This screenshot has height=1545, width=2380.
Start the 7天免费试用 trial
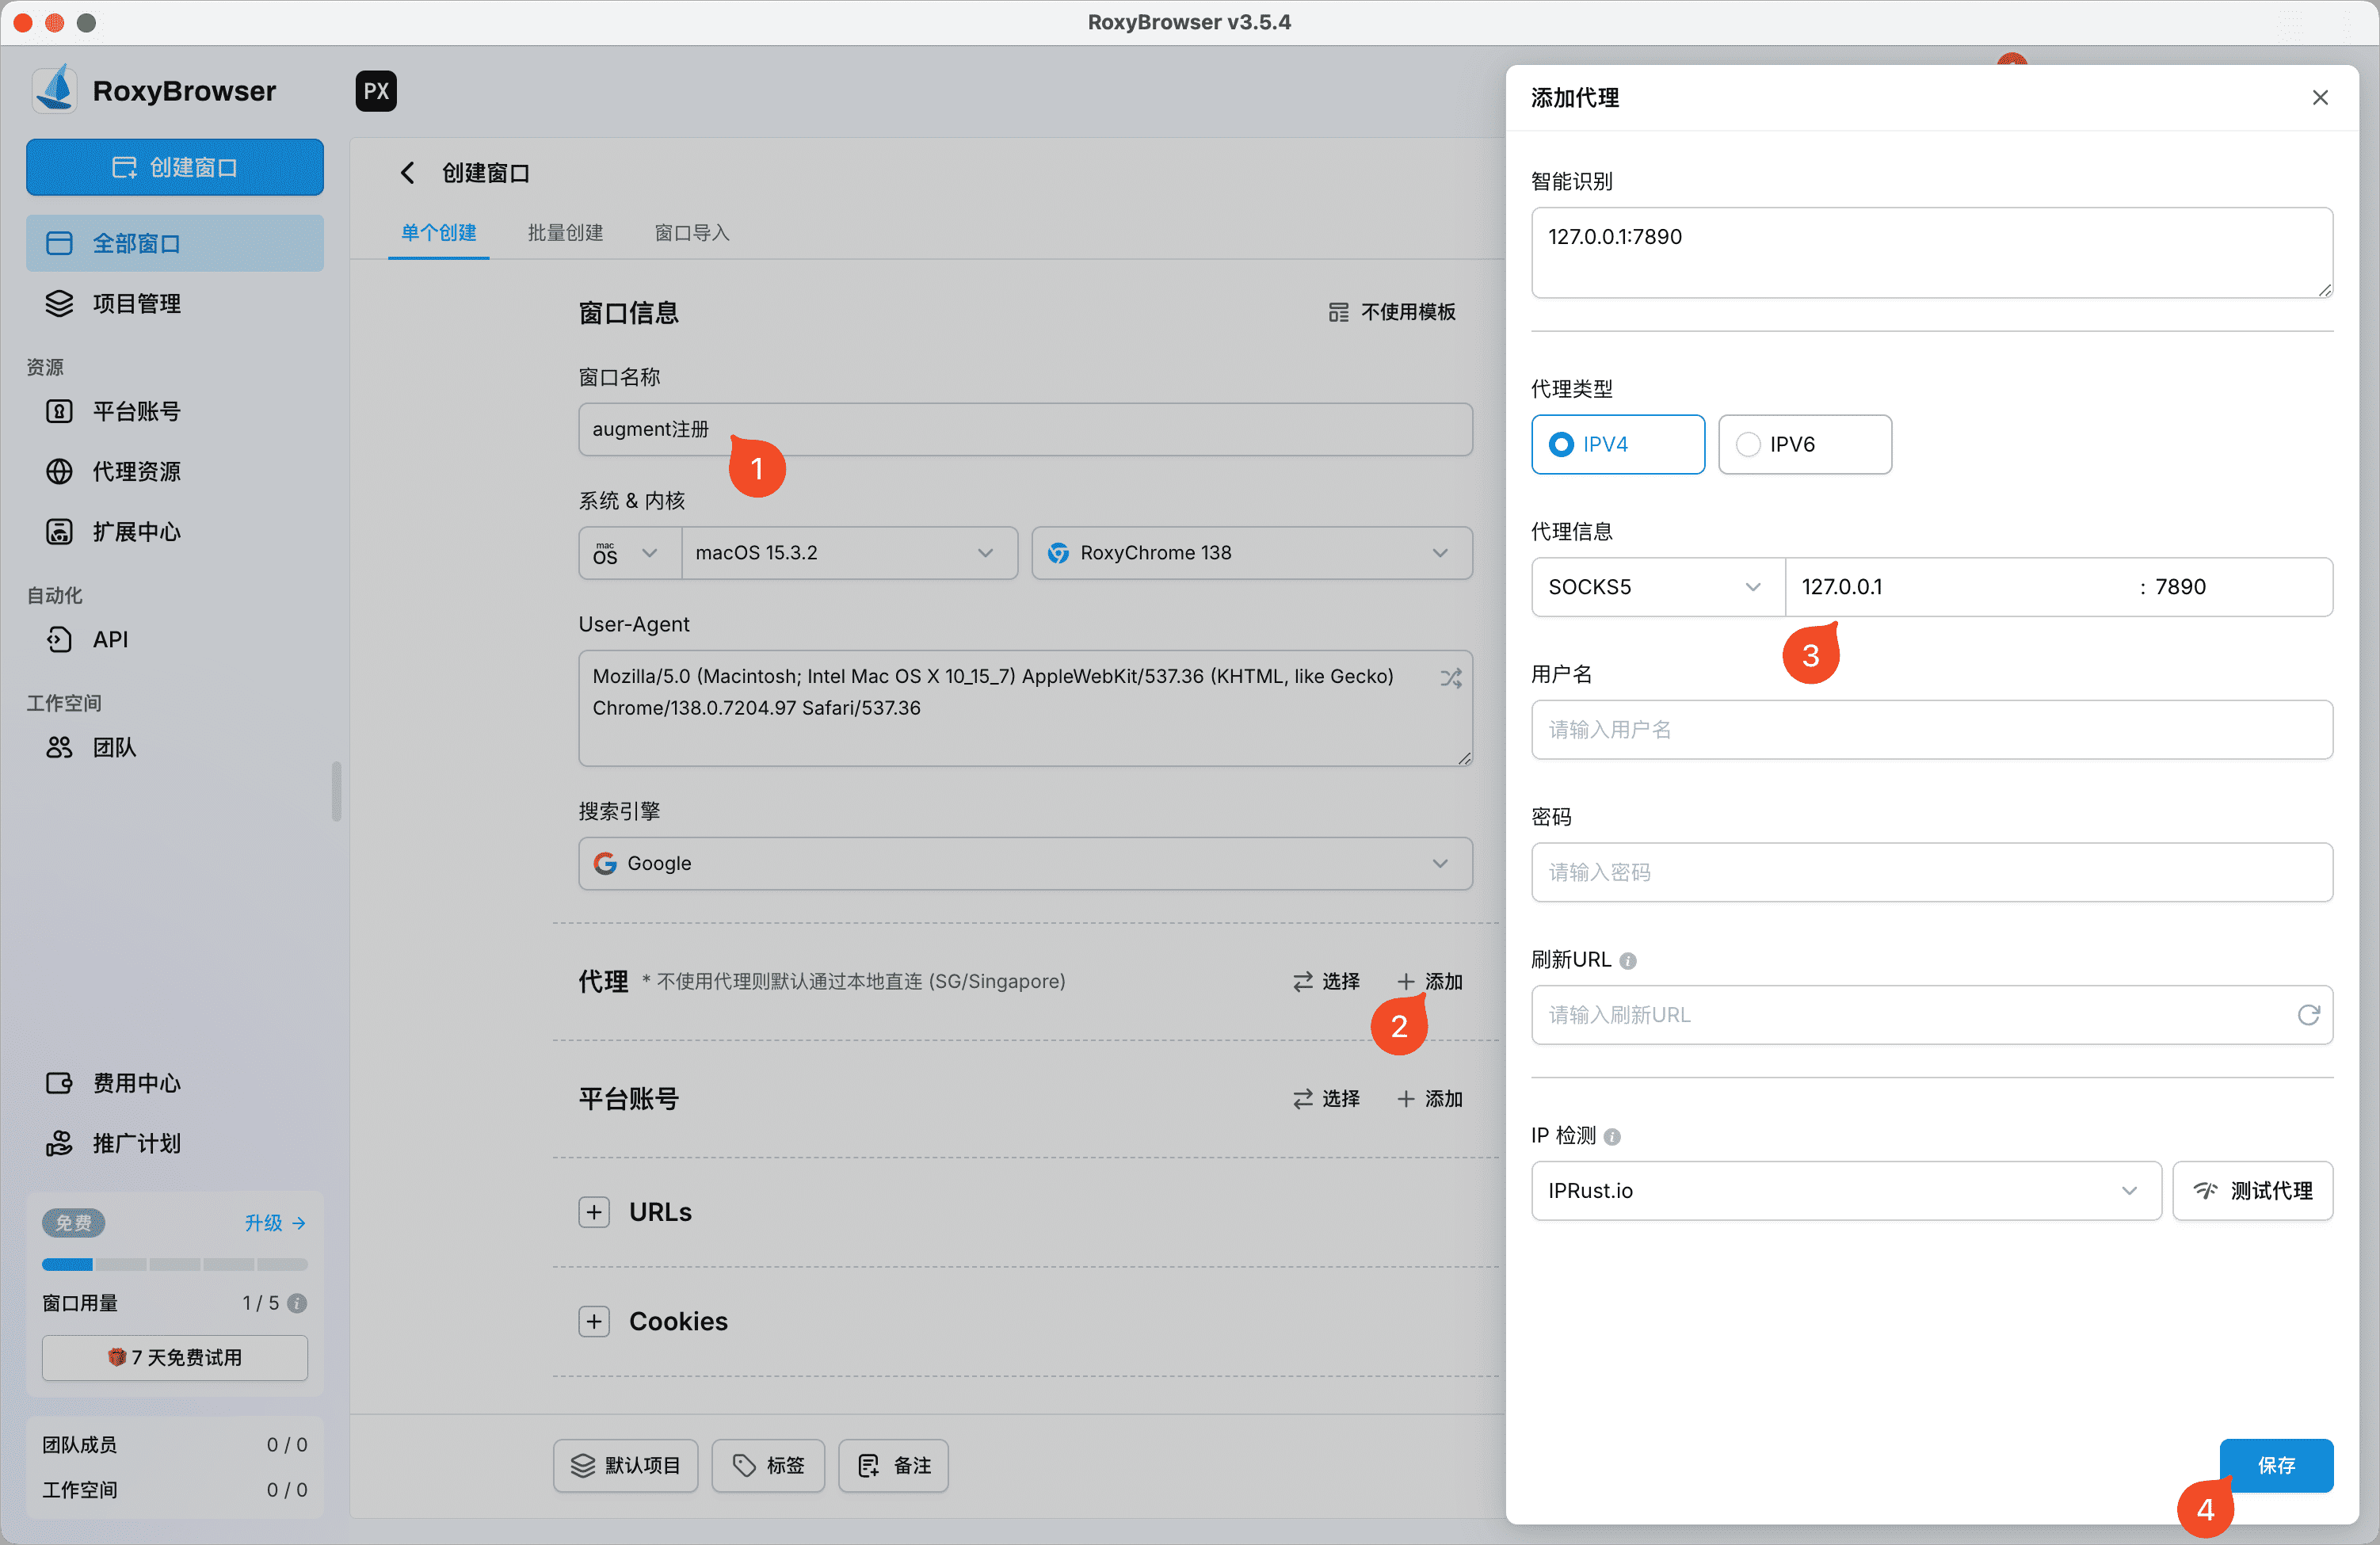175,1358
